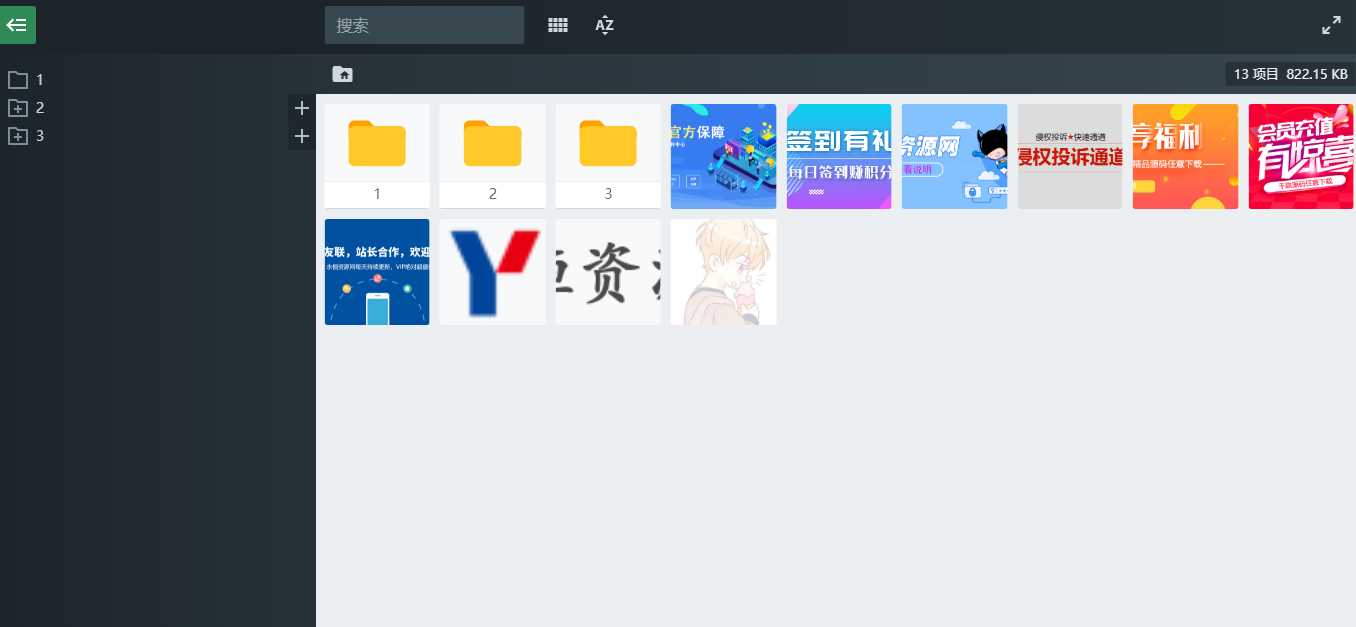Viewport: 1356px width, 627px height.
Task: Click the folder icon beside sidebar item 1
Action: click(18, 80)
